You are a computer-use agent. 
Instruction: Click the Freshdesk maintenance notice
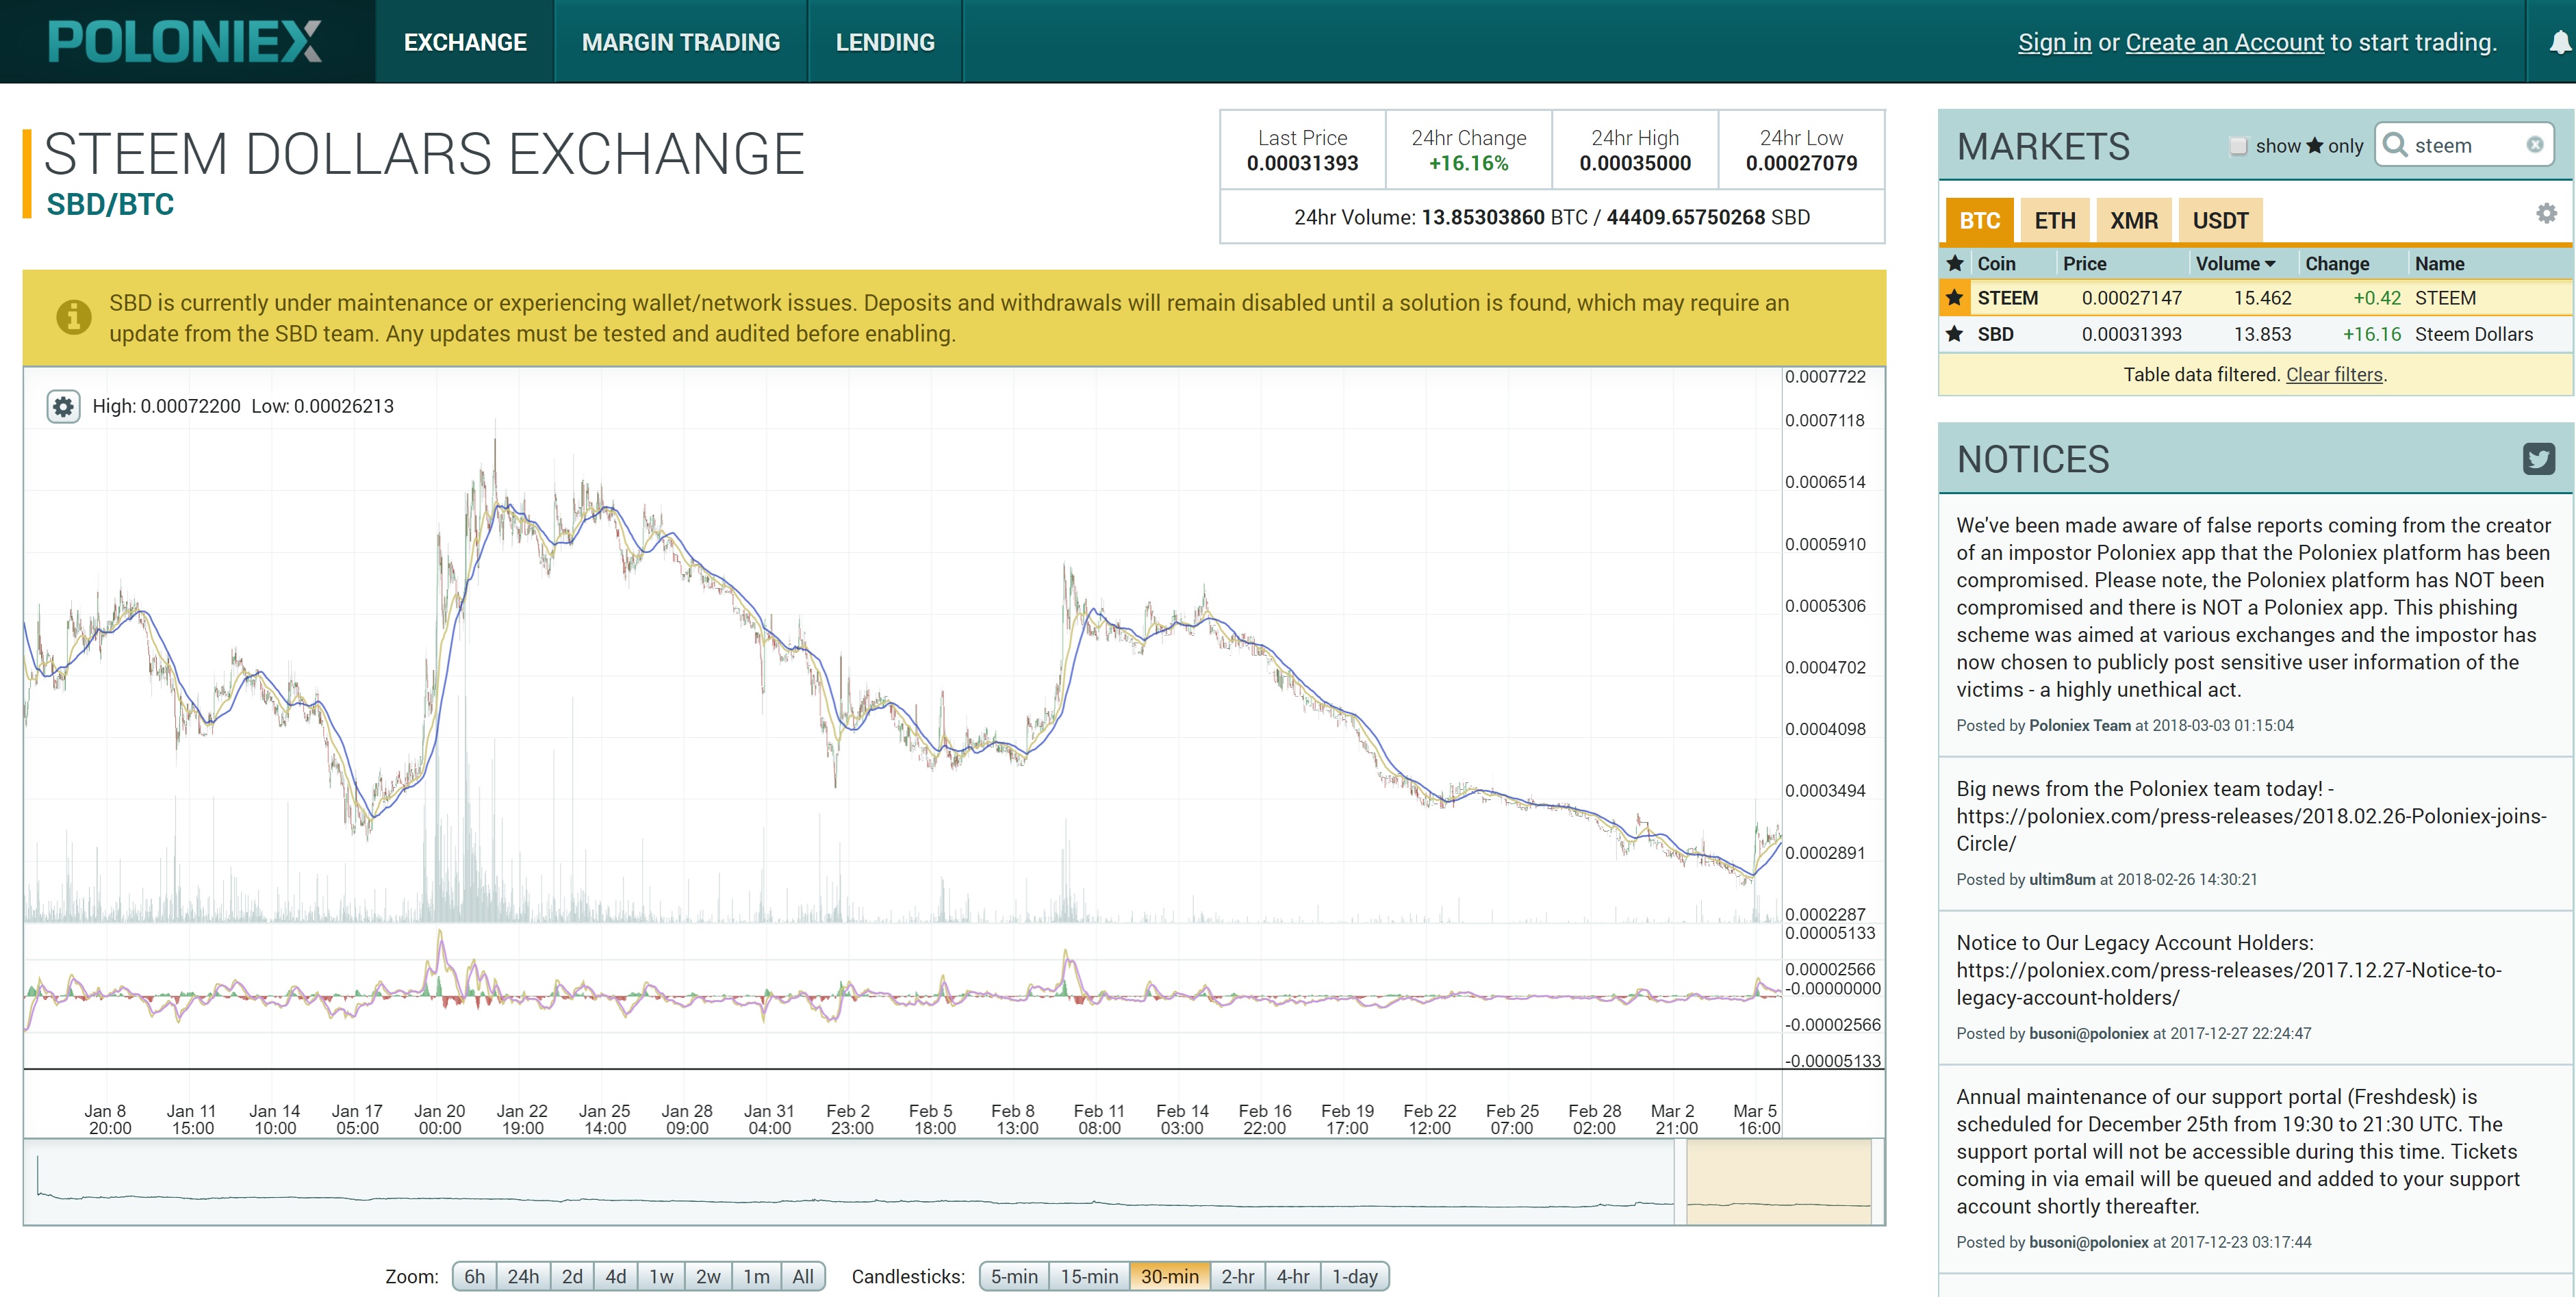pyautogui.click(x=2238, y=1151)
